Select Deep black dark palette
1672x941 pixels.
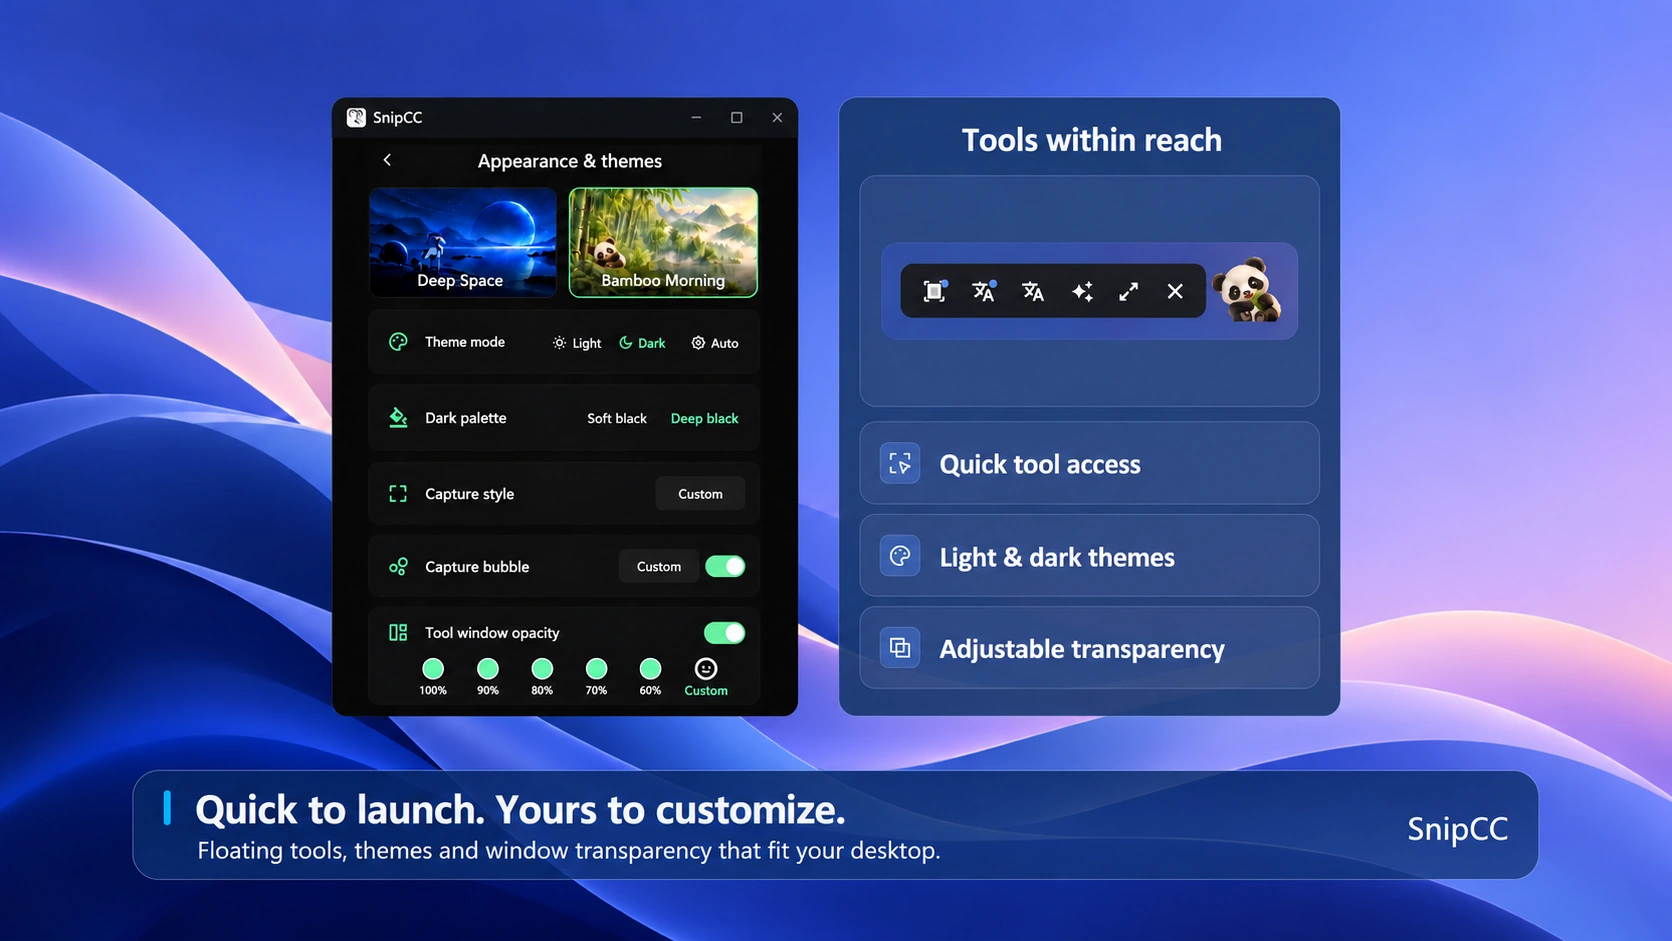pyautogui.click(x=705, y=419)
